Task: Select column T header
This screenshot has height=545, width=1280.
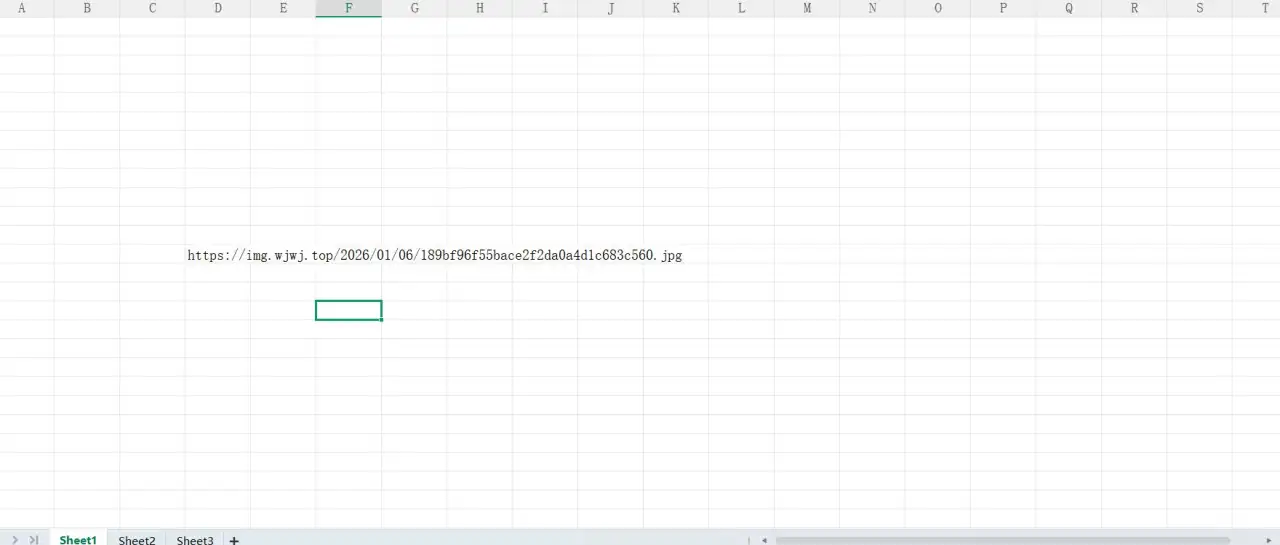Action: 1257,8
